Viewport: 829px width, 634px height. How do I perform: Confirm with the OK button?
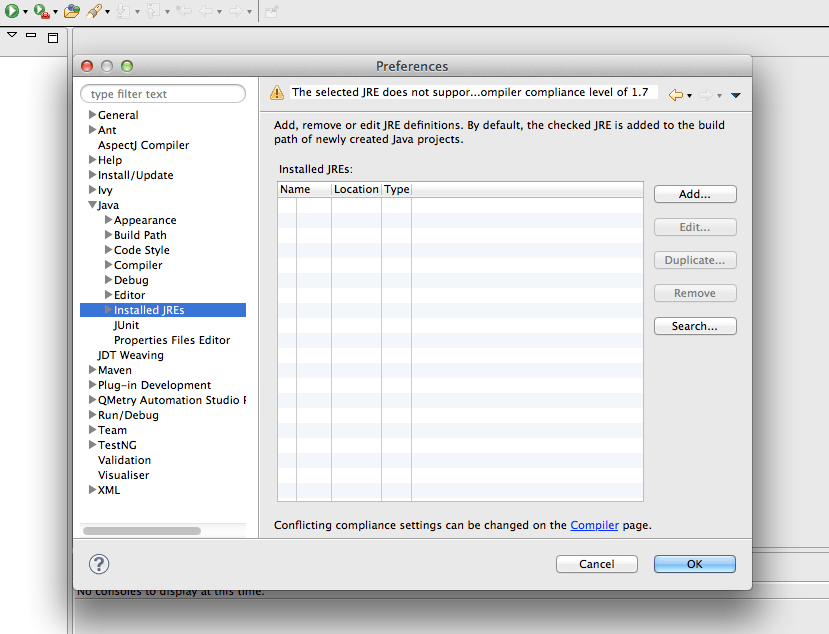click(695, 564)
